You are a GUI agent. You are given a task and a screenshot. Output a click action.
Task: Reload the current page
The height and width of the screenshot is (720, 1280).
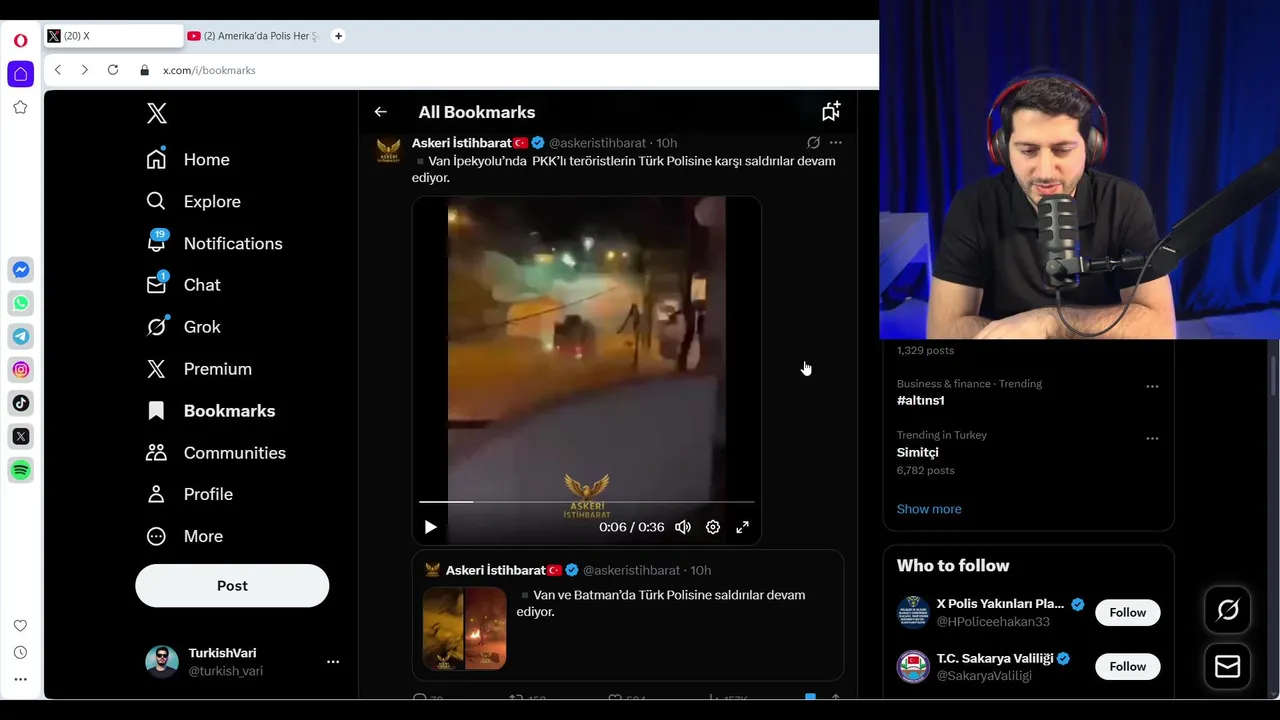pos(113,70)
